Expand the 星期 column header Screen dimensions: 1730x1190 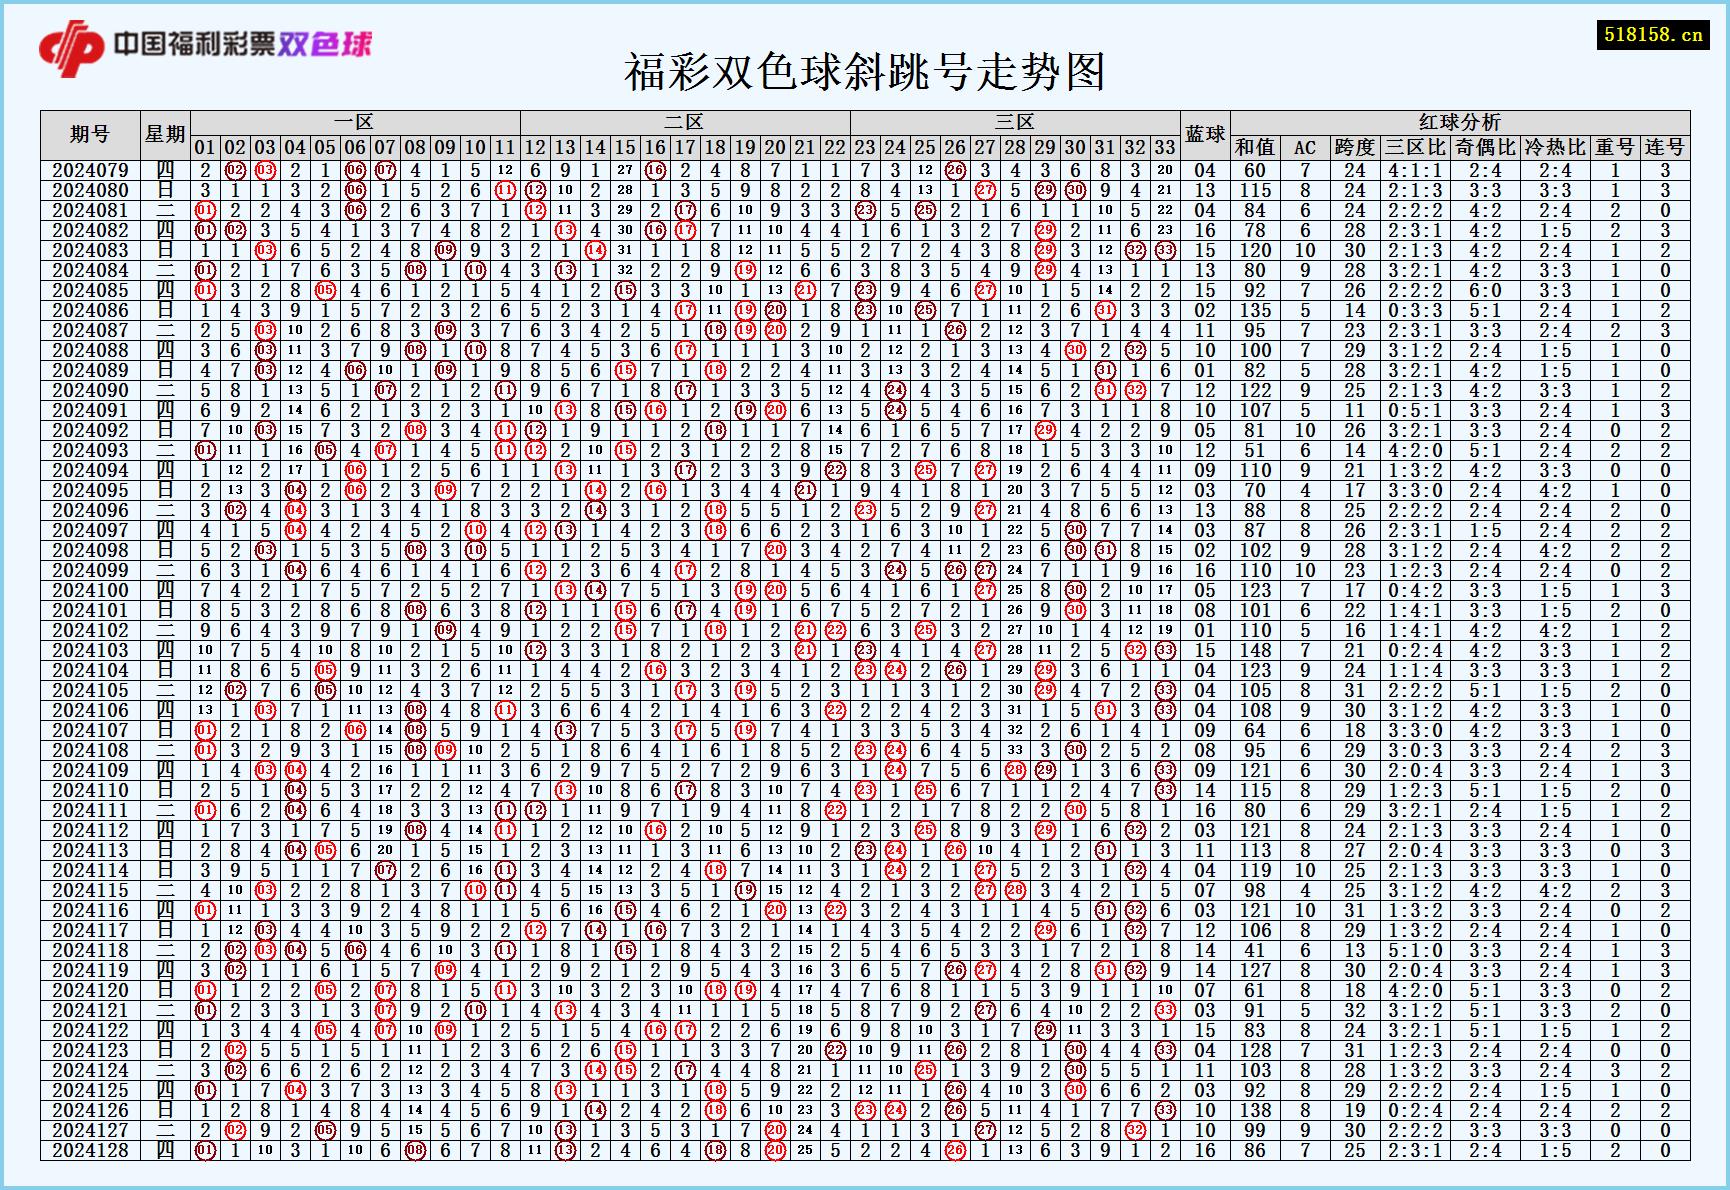tap(163, 132)
